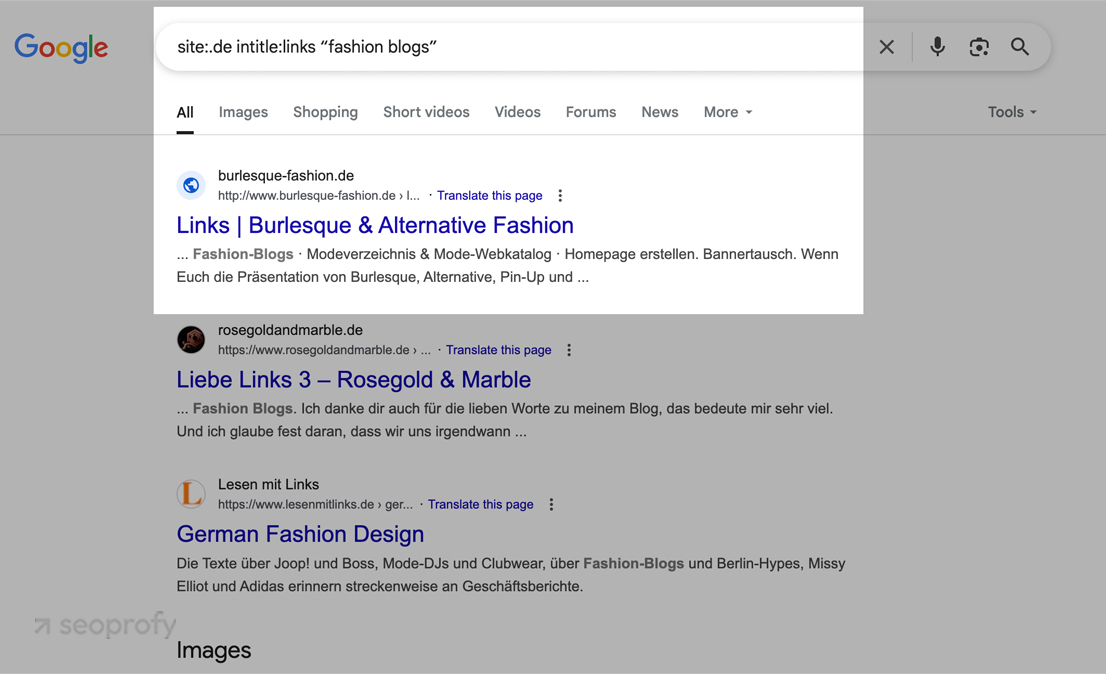Open the Short videos tab
The image size is (1106, 674).
pyautogui.click(x=426, y=112)
